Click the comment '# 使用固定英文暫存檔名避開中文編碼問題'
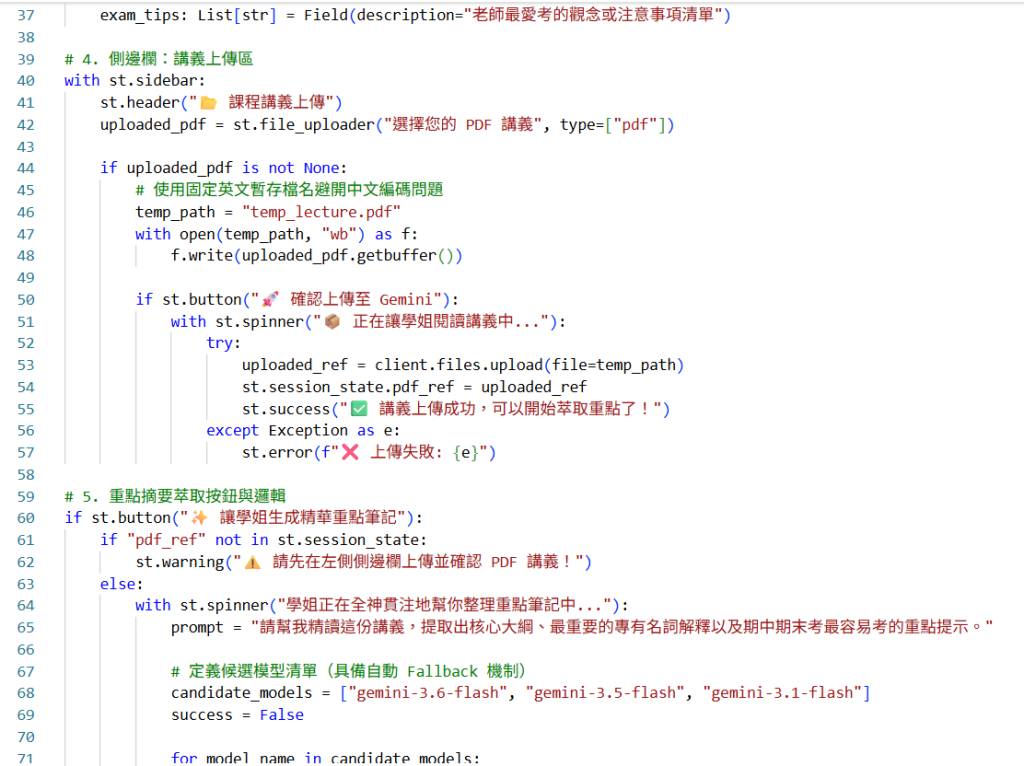This screenshot has width=1024, height=766. pos(289,190)
